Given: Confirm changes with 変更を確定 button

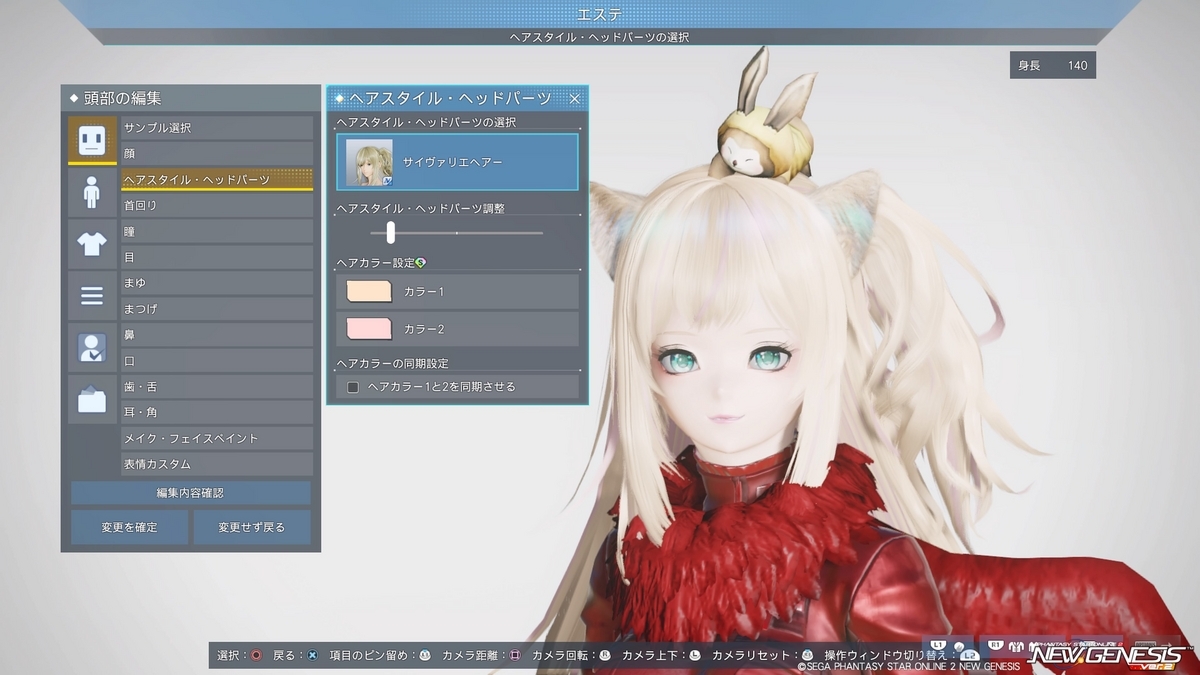Looking at the screenshot, I should [x=129, y=527].
